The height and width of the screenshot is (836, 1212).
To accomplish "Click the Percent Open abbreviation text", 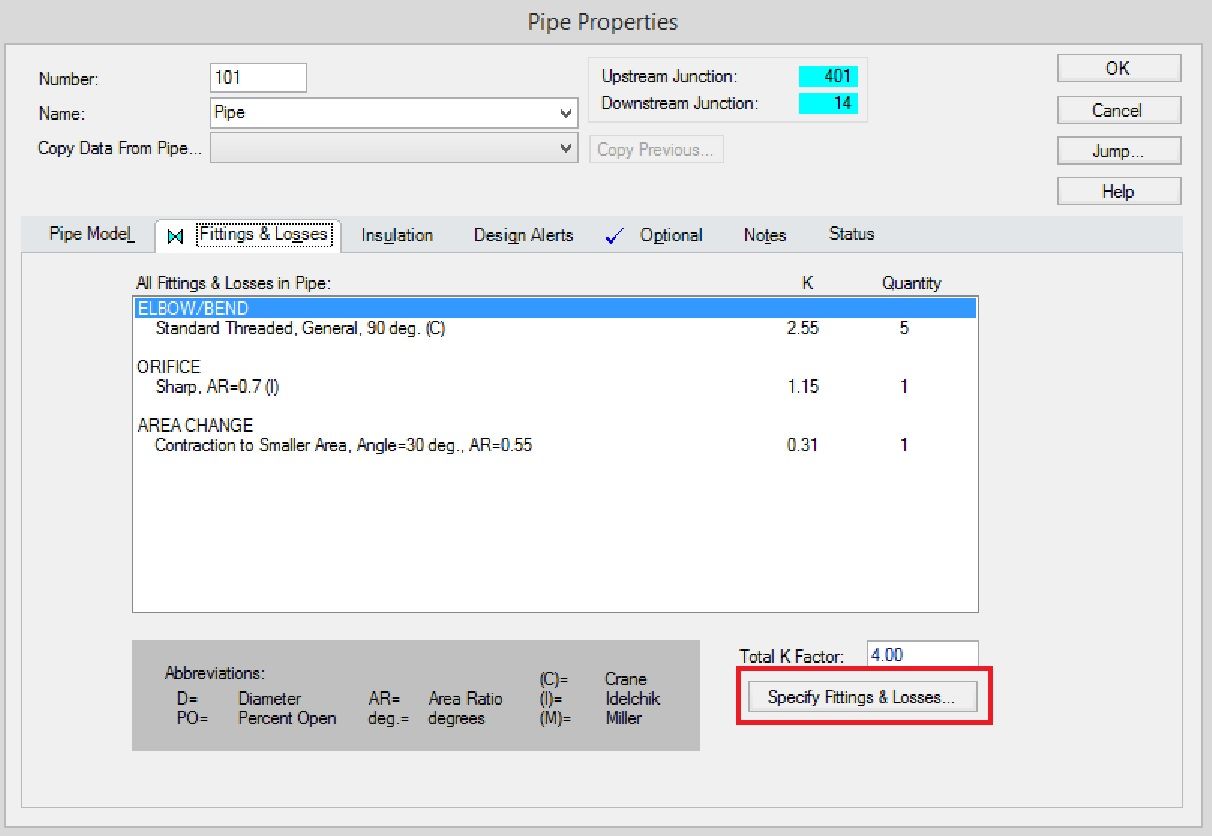I will [x=287, y=718].
